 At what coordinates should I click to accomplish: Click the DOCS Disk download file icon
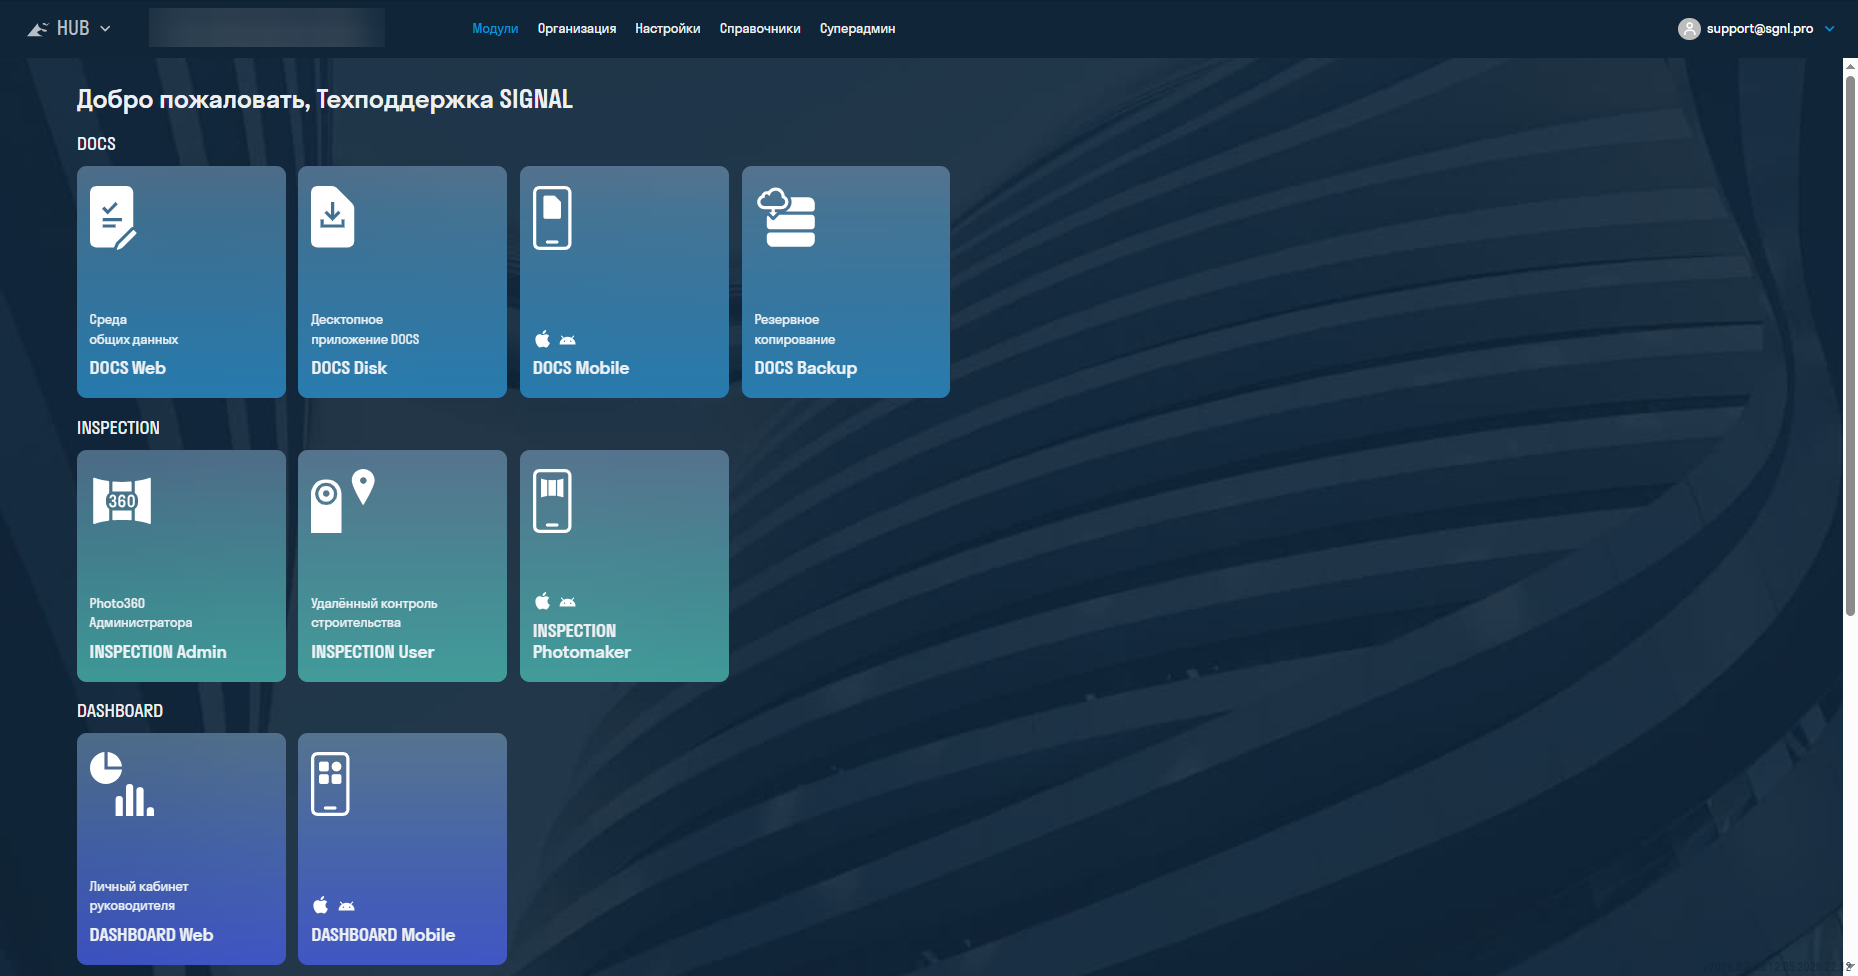[x=333, y=217]
